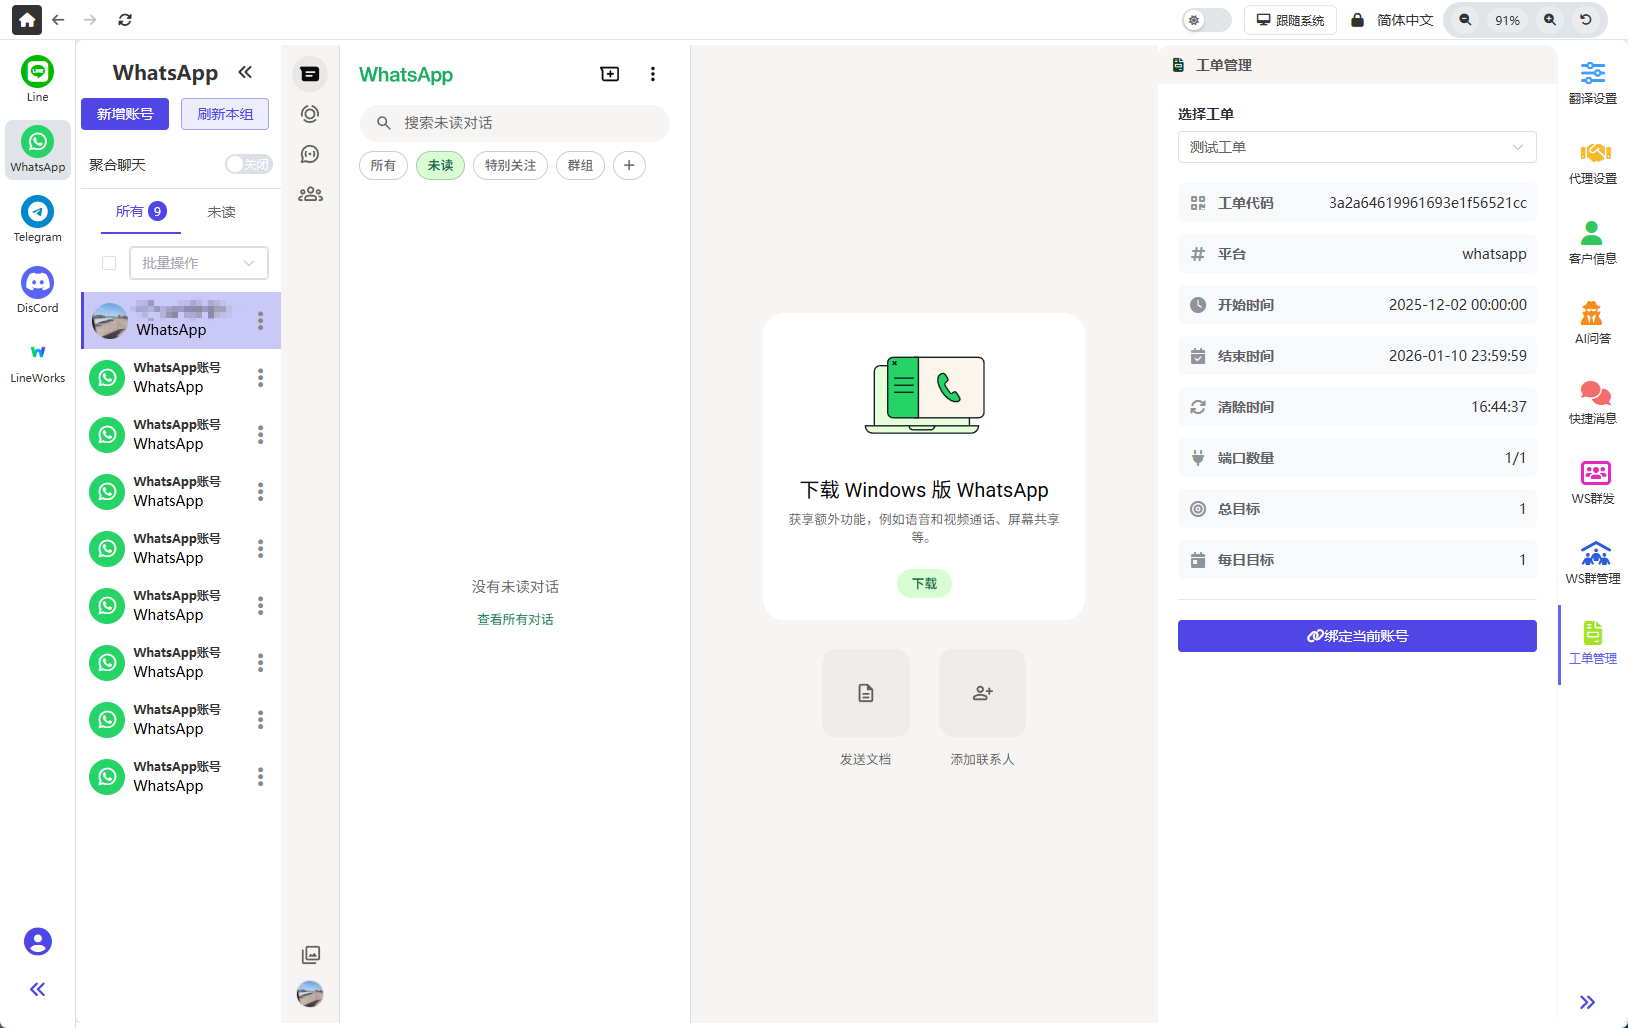Click the zoom in magnifier icon
The height and width of the screenshot is (1028, 1628).
click(x=1549, y=20)
